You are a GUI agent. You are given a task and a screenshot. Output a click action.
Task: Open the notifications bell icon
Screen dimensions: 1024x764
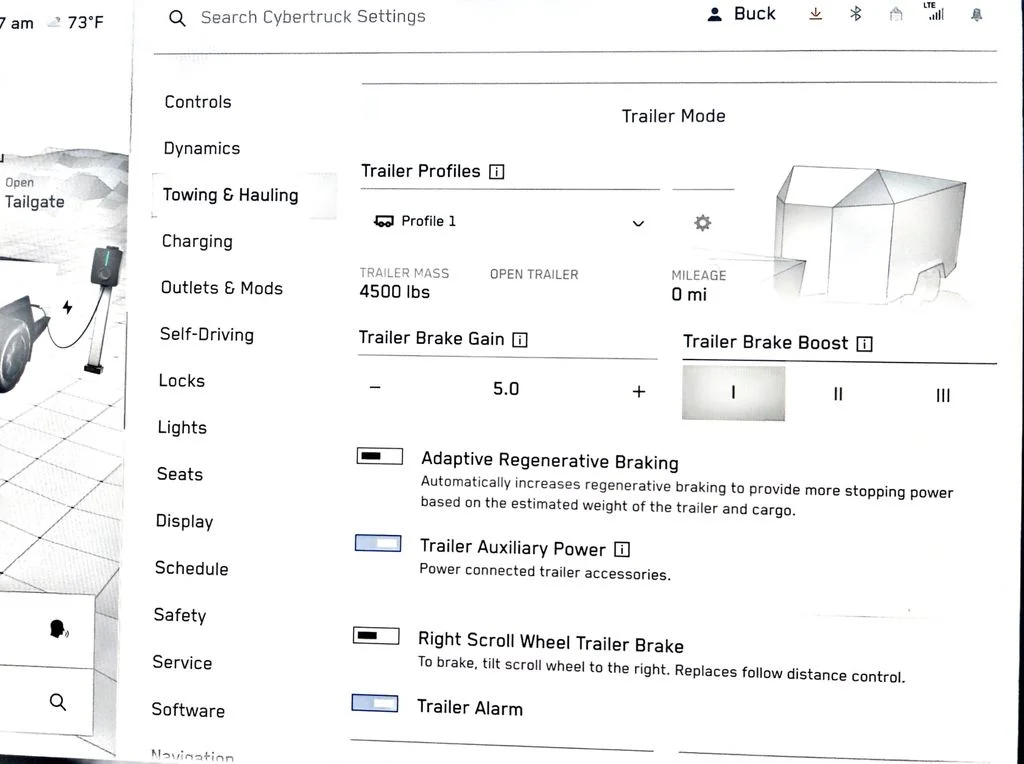coord(976,14)
